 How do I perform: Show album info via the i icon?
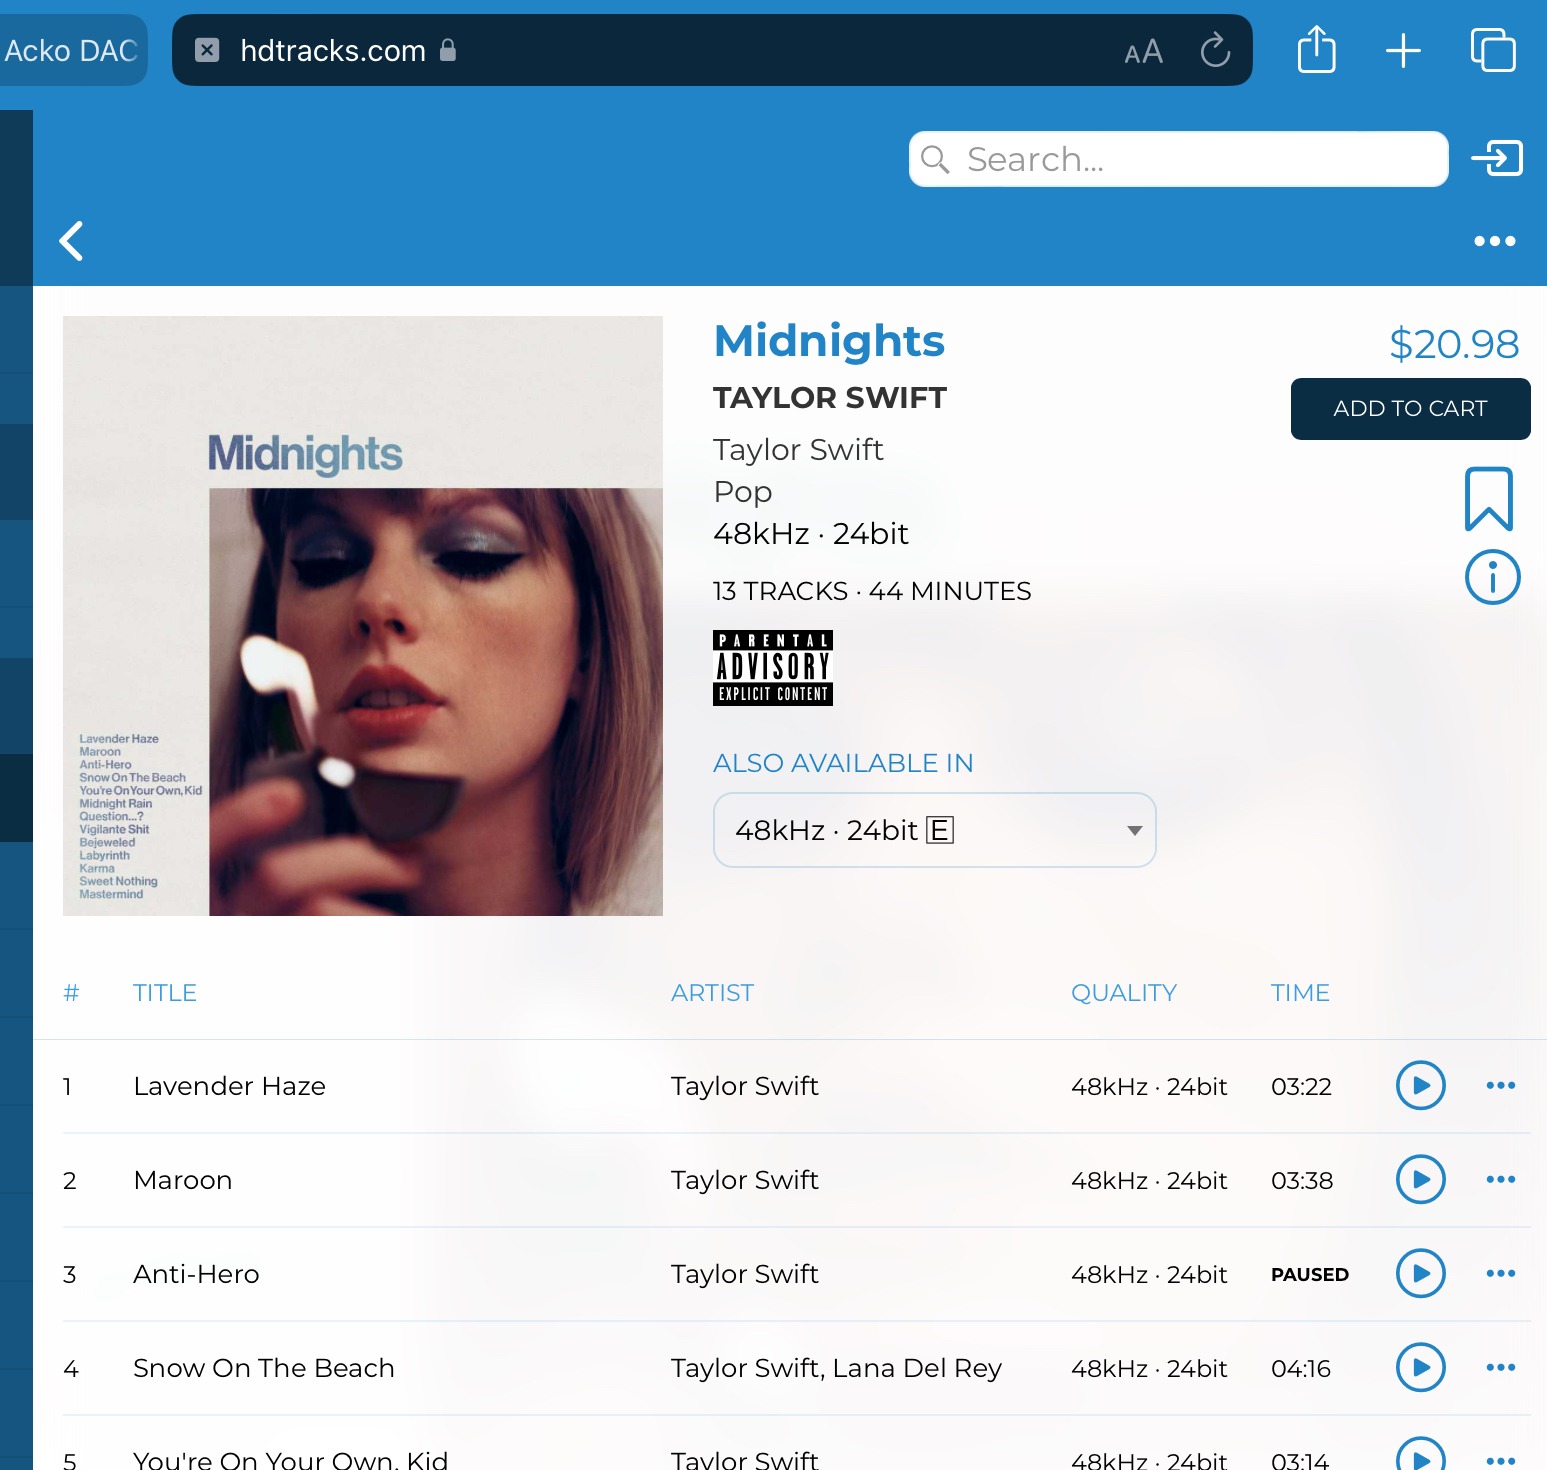point(1492,577)
